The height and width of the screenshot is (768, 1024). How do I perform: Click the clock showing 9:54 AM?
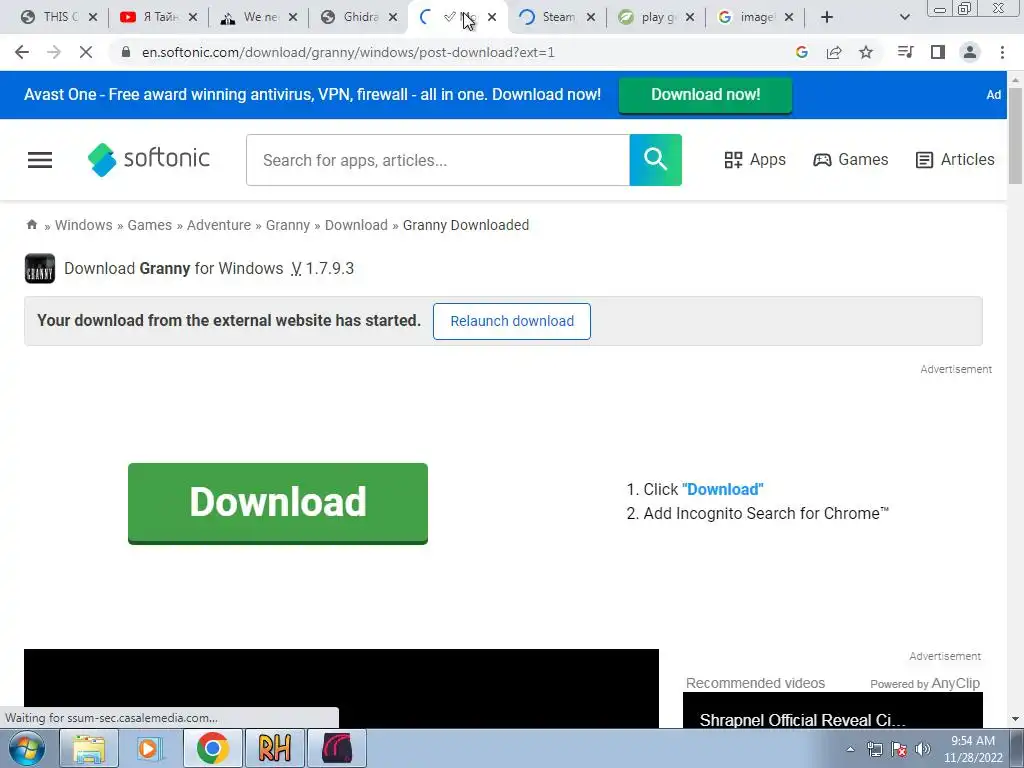coord(972,741)
